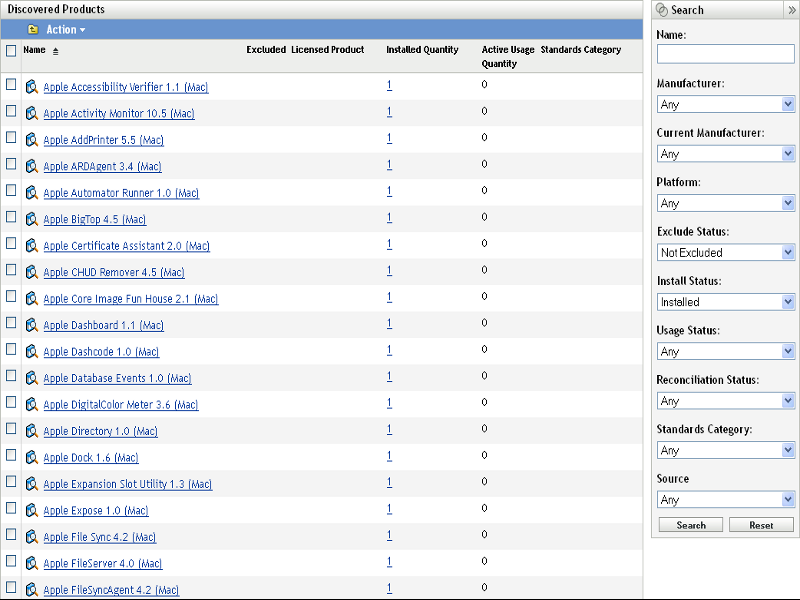Click the Reset button
Image resolution: width=800 pixels, height=600 pixels.
point(761,525)
